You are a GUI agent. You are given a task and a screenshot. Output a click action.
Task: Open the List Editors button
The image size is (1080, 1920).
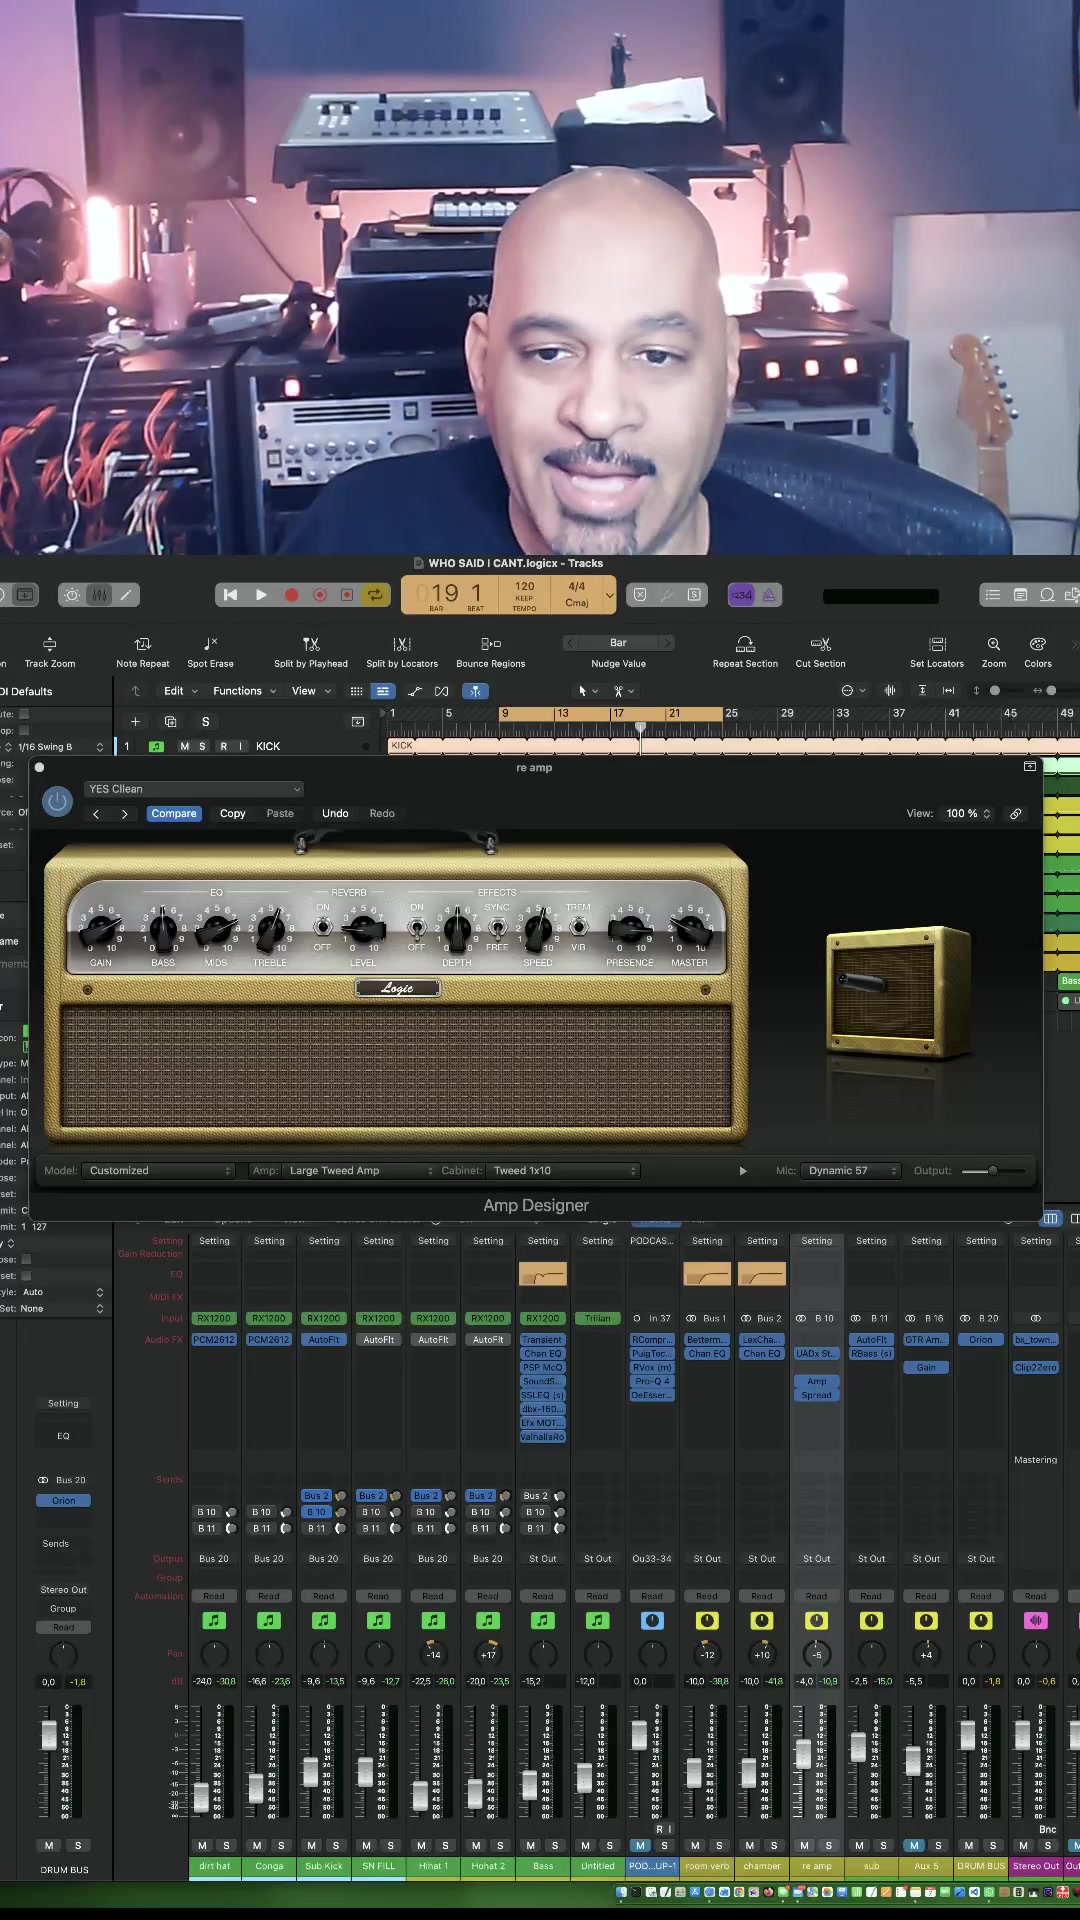click(x=992, y=595)
